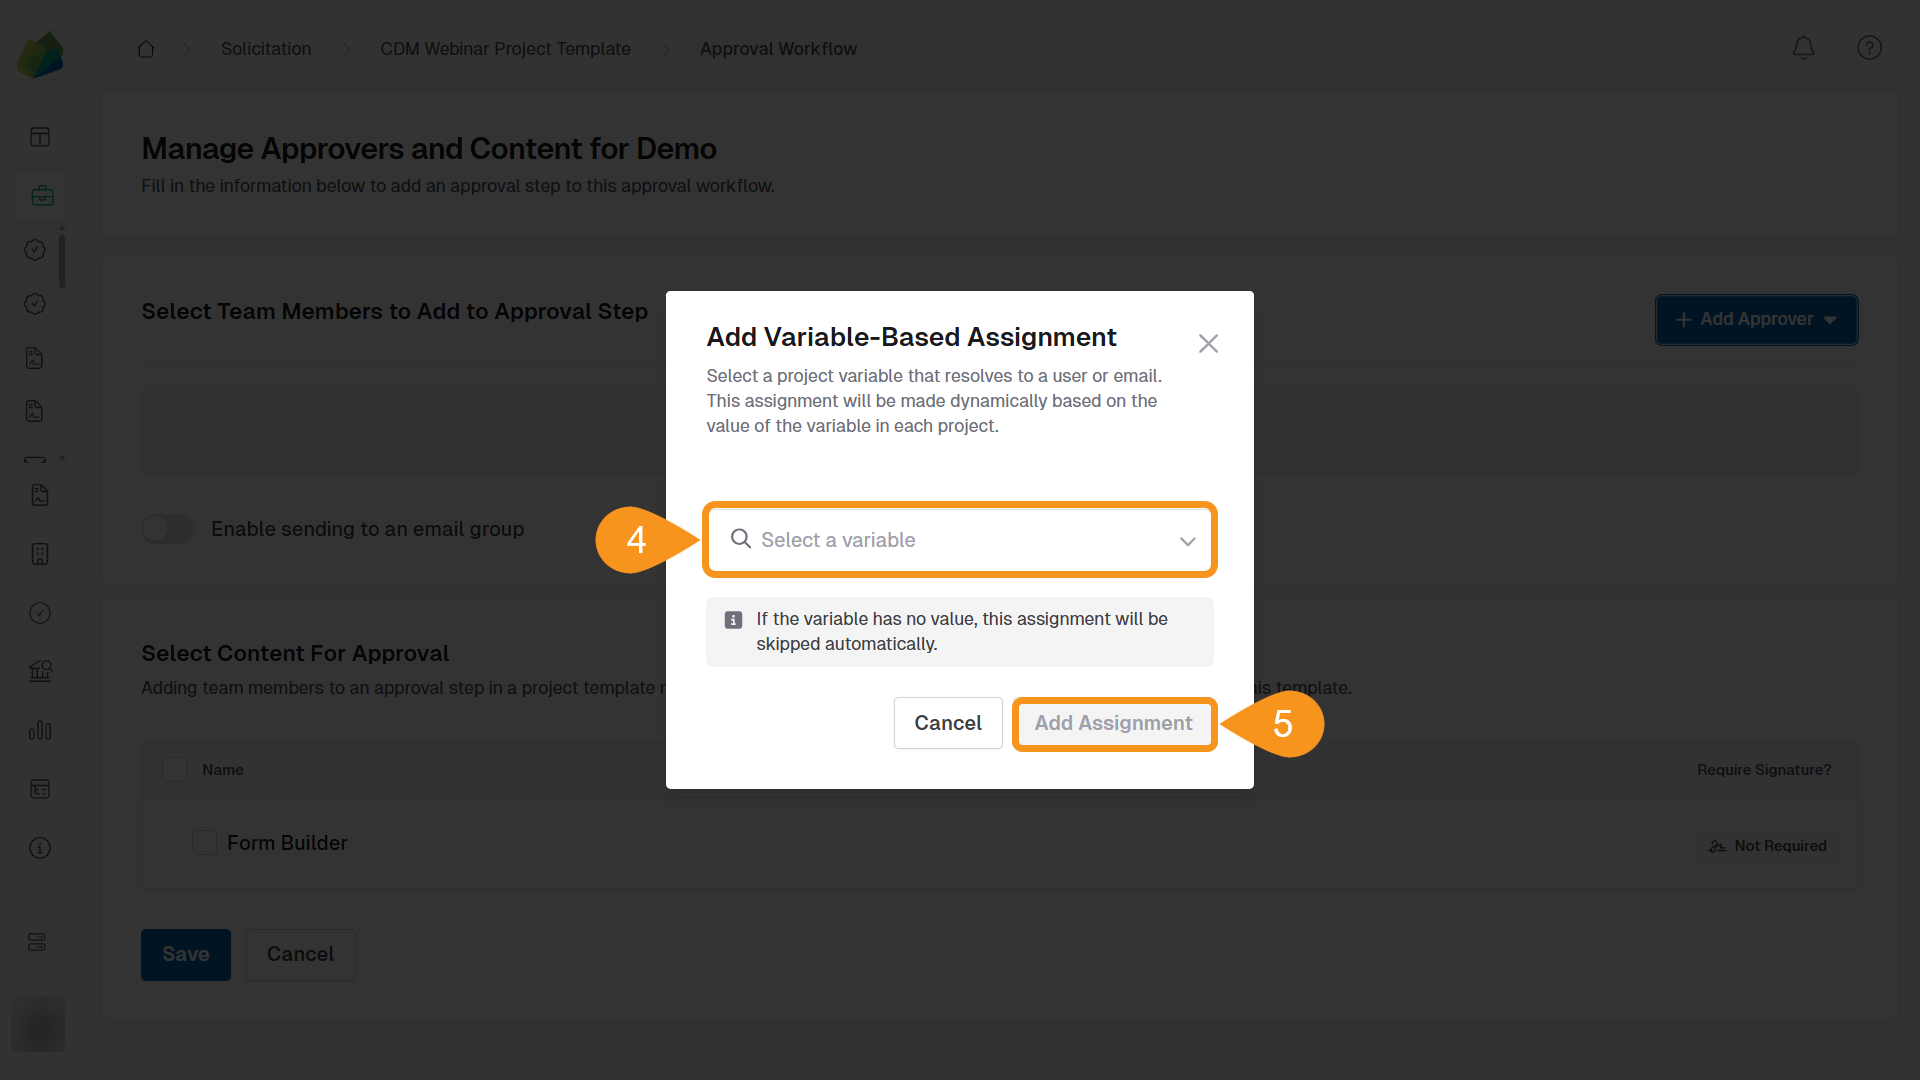This screenshot has height=1080, width=1920.
Task: Open the dashboard panel in the sidebar
Action: (39, 137)
